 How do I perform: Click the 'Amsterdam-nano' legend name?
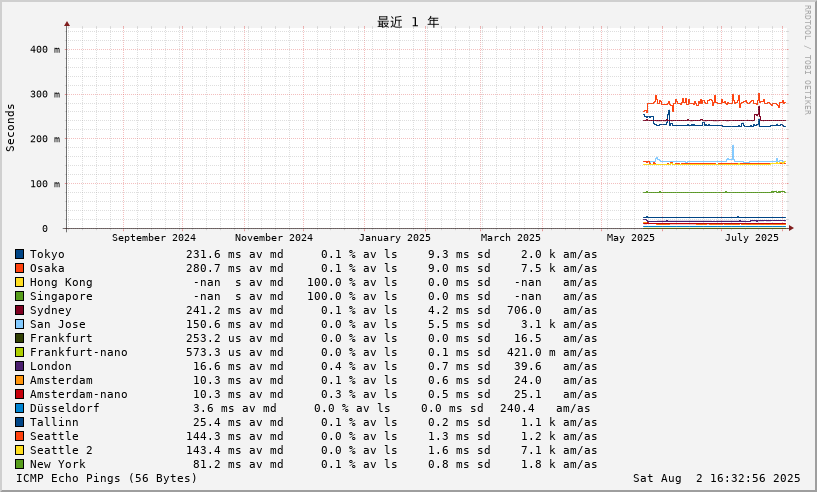click(x=79, y=395)
